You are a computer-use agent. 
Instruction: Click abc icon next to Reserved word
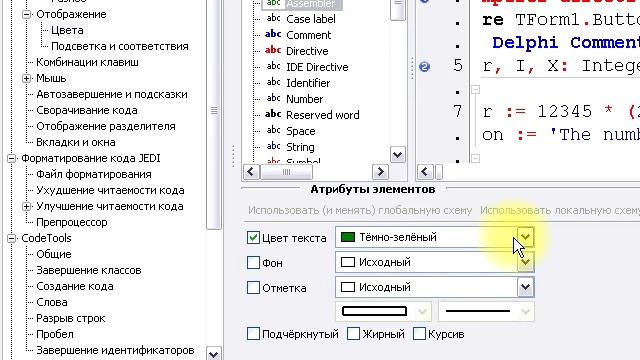point(273,114)
